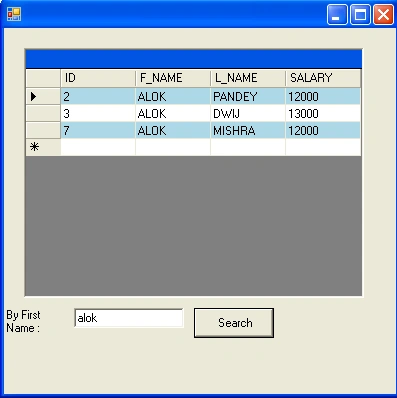
Task: Select the DWIJ last name cell
Action: pyautogui.click(x=248, y=114)
